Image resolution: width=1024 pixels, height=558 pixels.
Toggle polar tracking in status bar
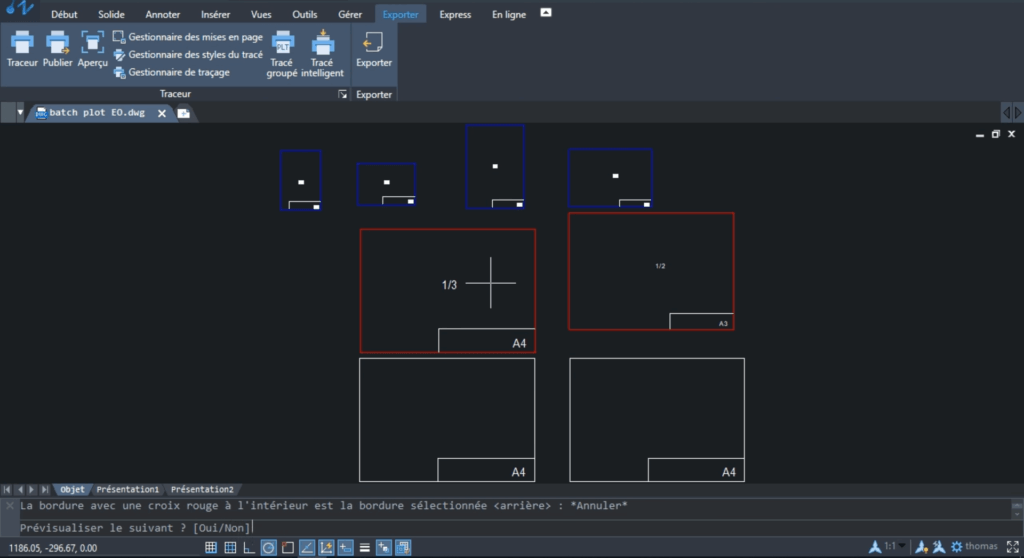pyautogui.click(x=268, y=548)
